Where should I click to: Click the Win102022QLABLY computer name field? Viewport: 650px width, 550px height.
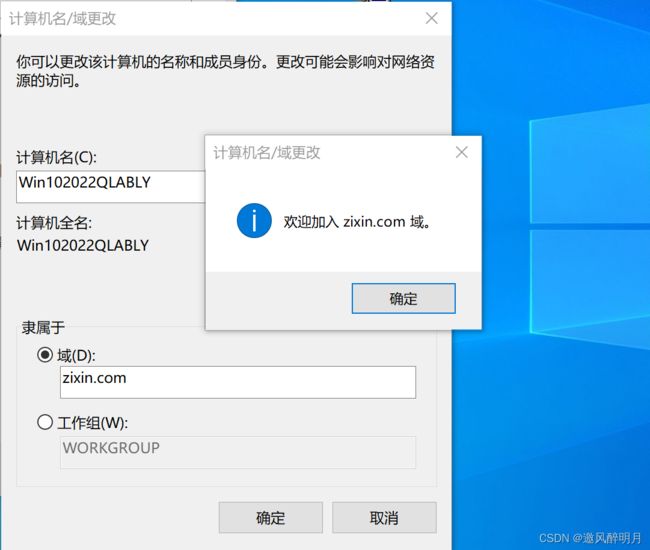click(x=111, y=187)
